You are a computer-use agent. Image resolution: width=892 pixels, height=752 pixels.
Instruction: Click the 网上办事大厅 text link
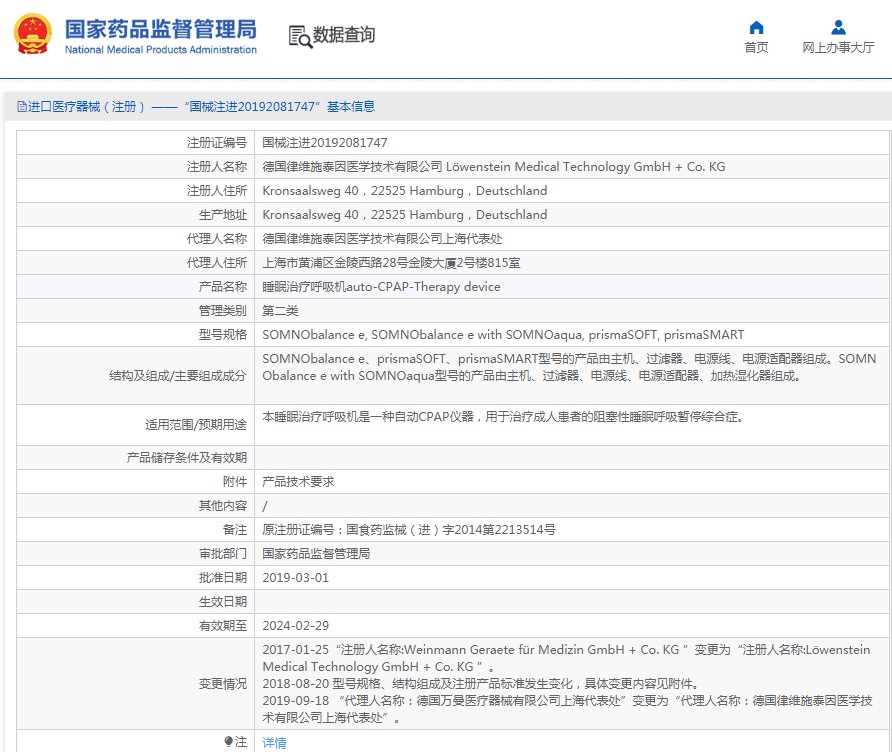pos(838,48)
